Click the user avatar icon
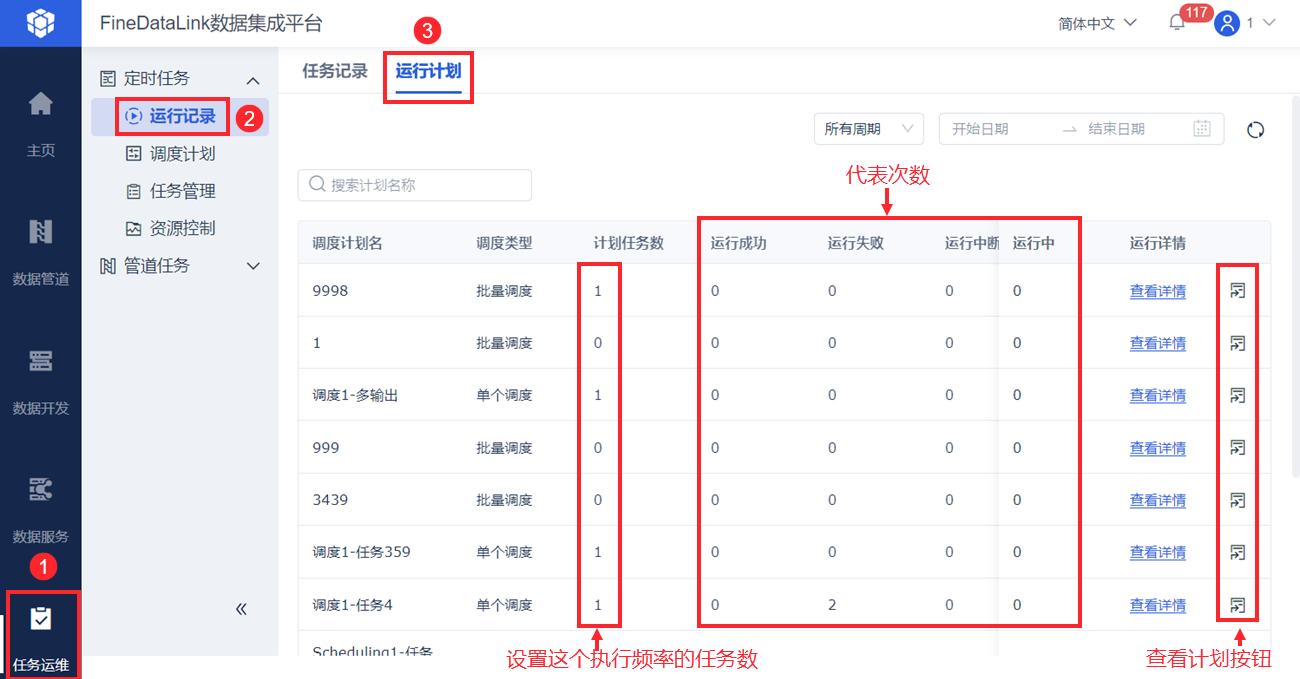 pos(1227,23)
